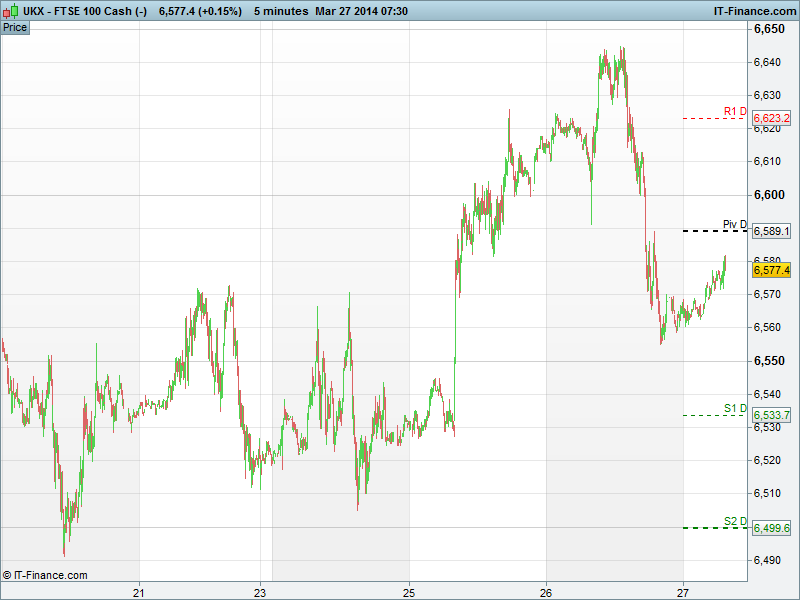
Task: Click the S2 D dashed green line label
Action: pos(735,521)
